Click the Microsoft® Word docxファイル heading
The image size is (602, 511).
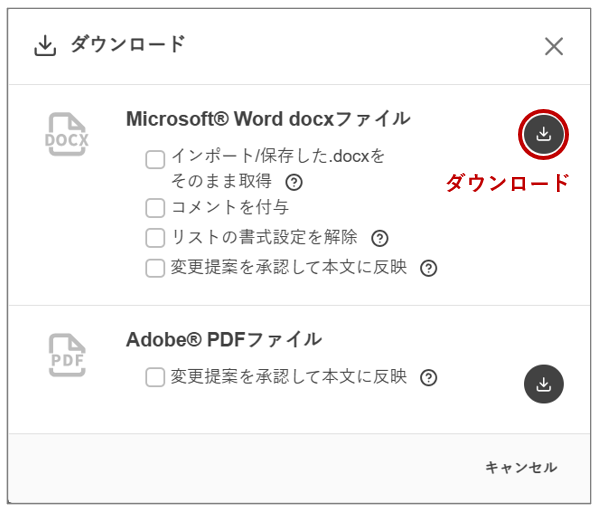[x=268, y=119]
